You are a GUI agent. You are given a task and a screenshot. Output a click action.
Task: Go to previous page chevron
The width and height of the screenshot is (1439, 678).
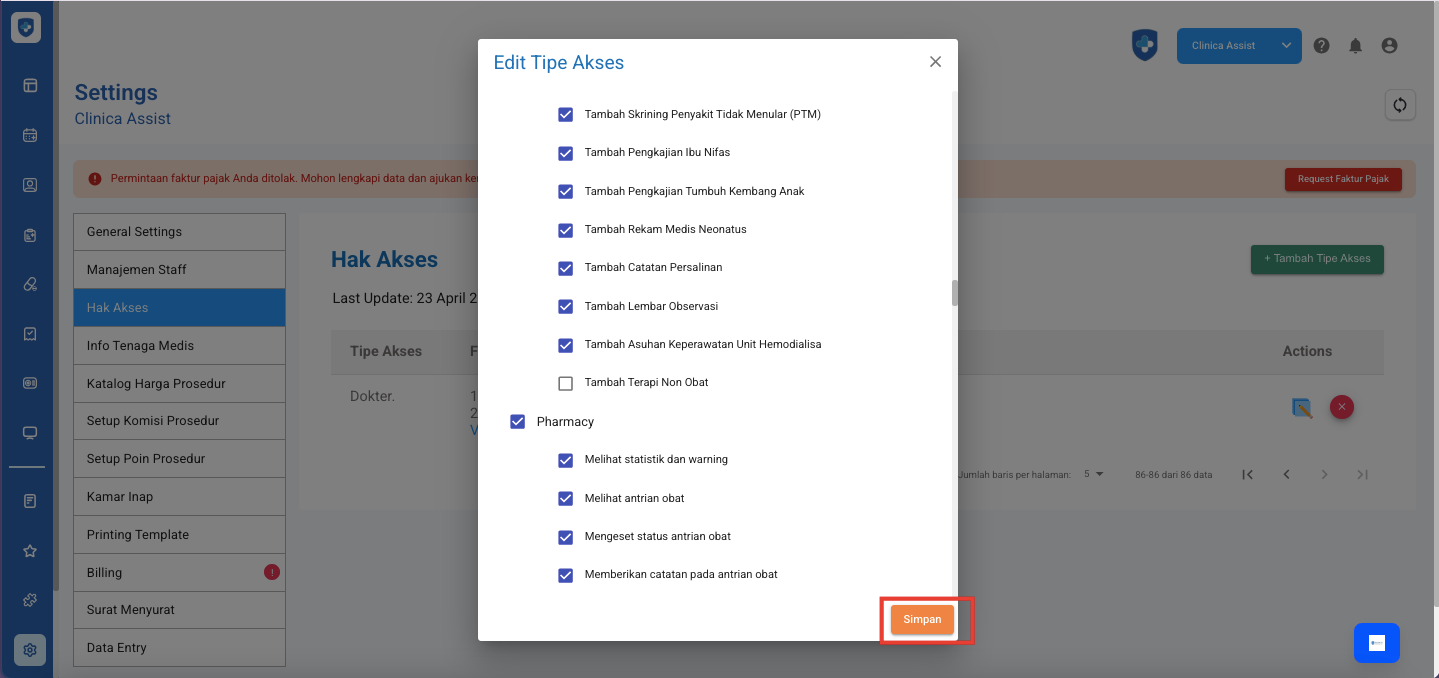click(1286, 474)
